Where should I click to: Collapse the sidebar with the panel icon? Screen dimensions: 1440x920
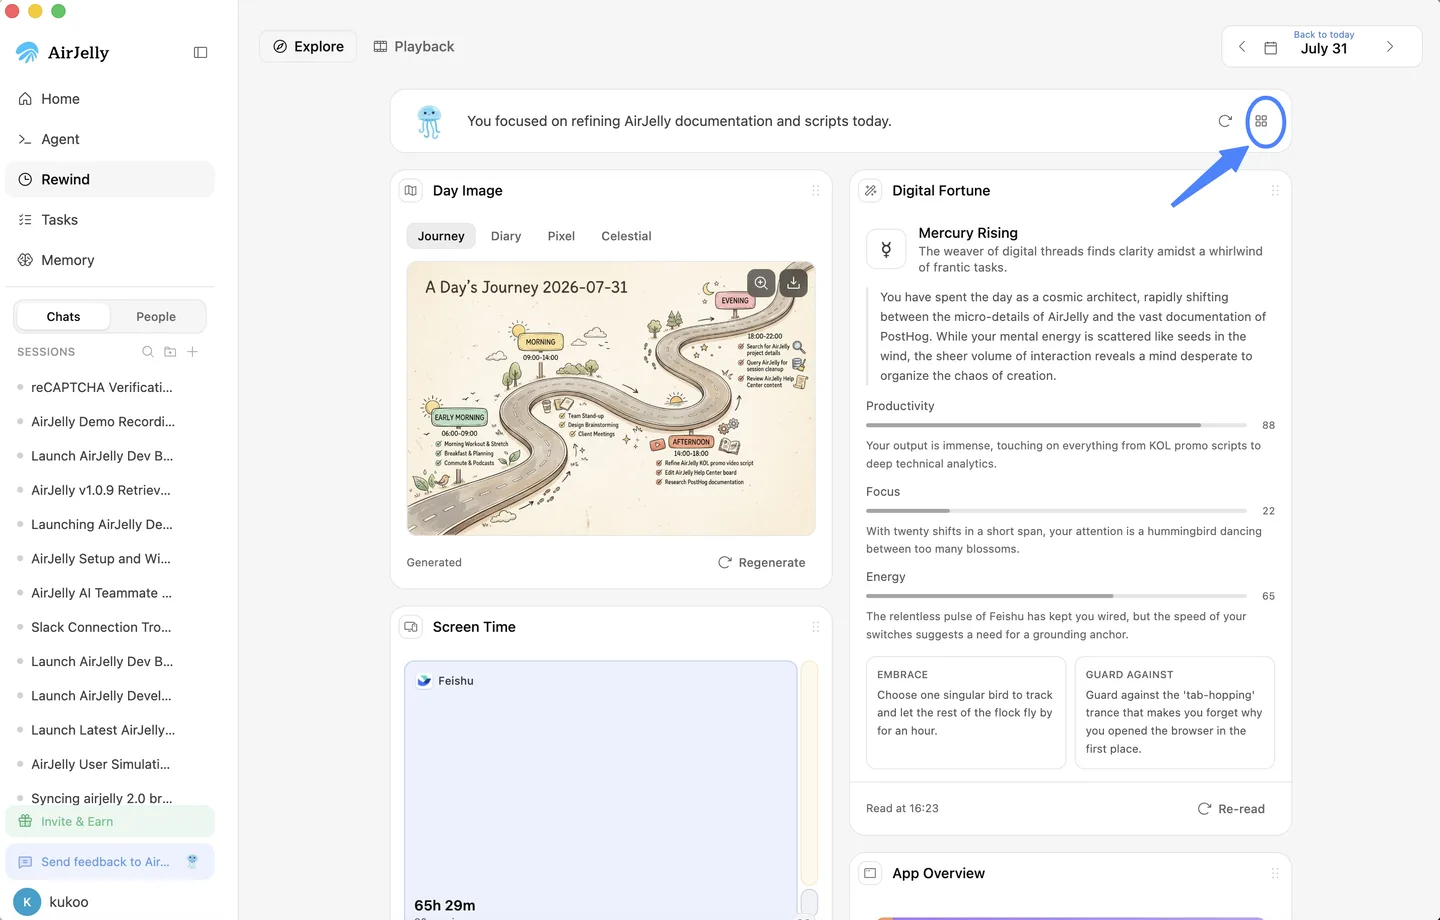(x=200, y=52)
